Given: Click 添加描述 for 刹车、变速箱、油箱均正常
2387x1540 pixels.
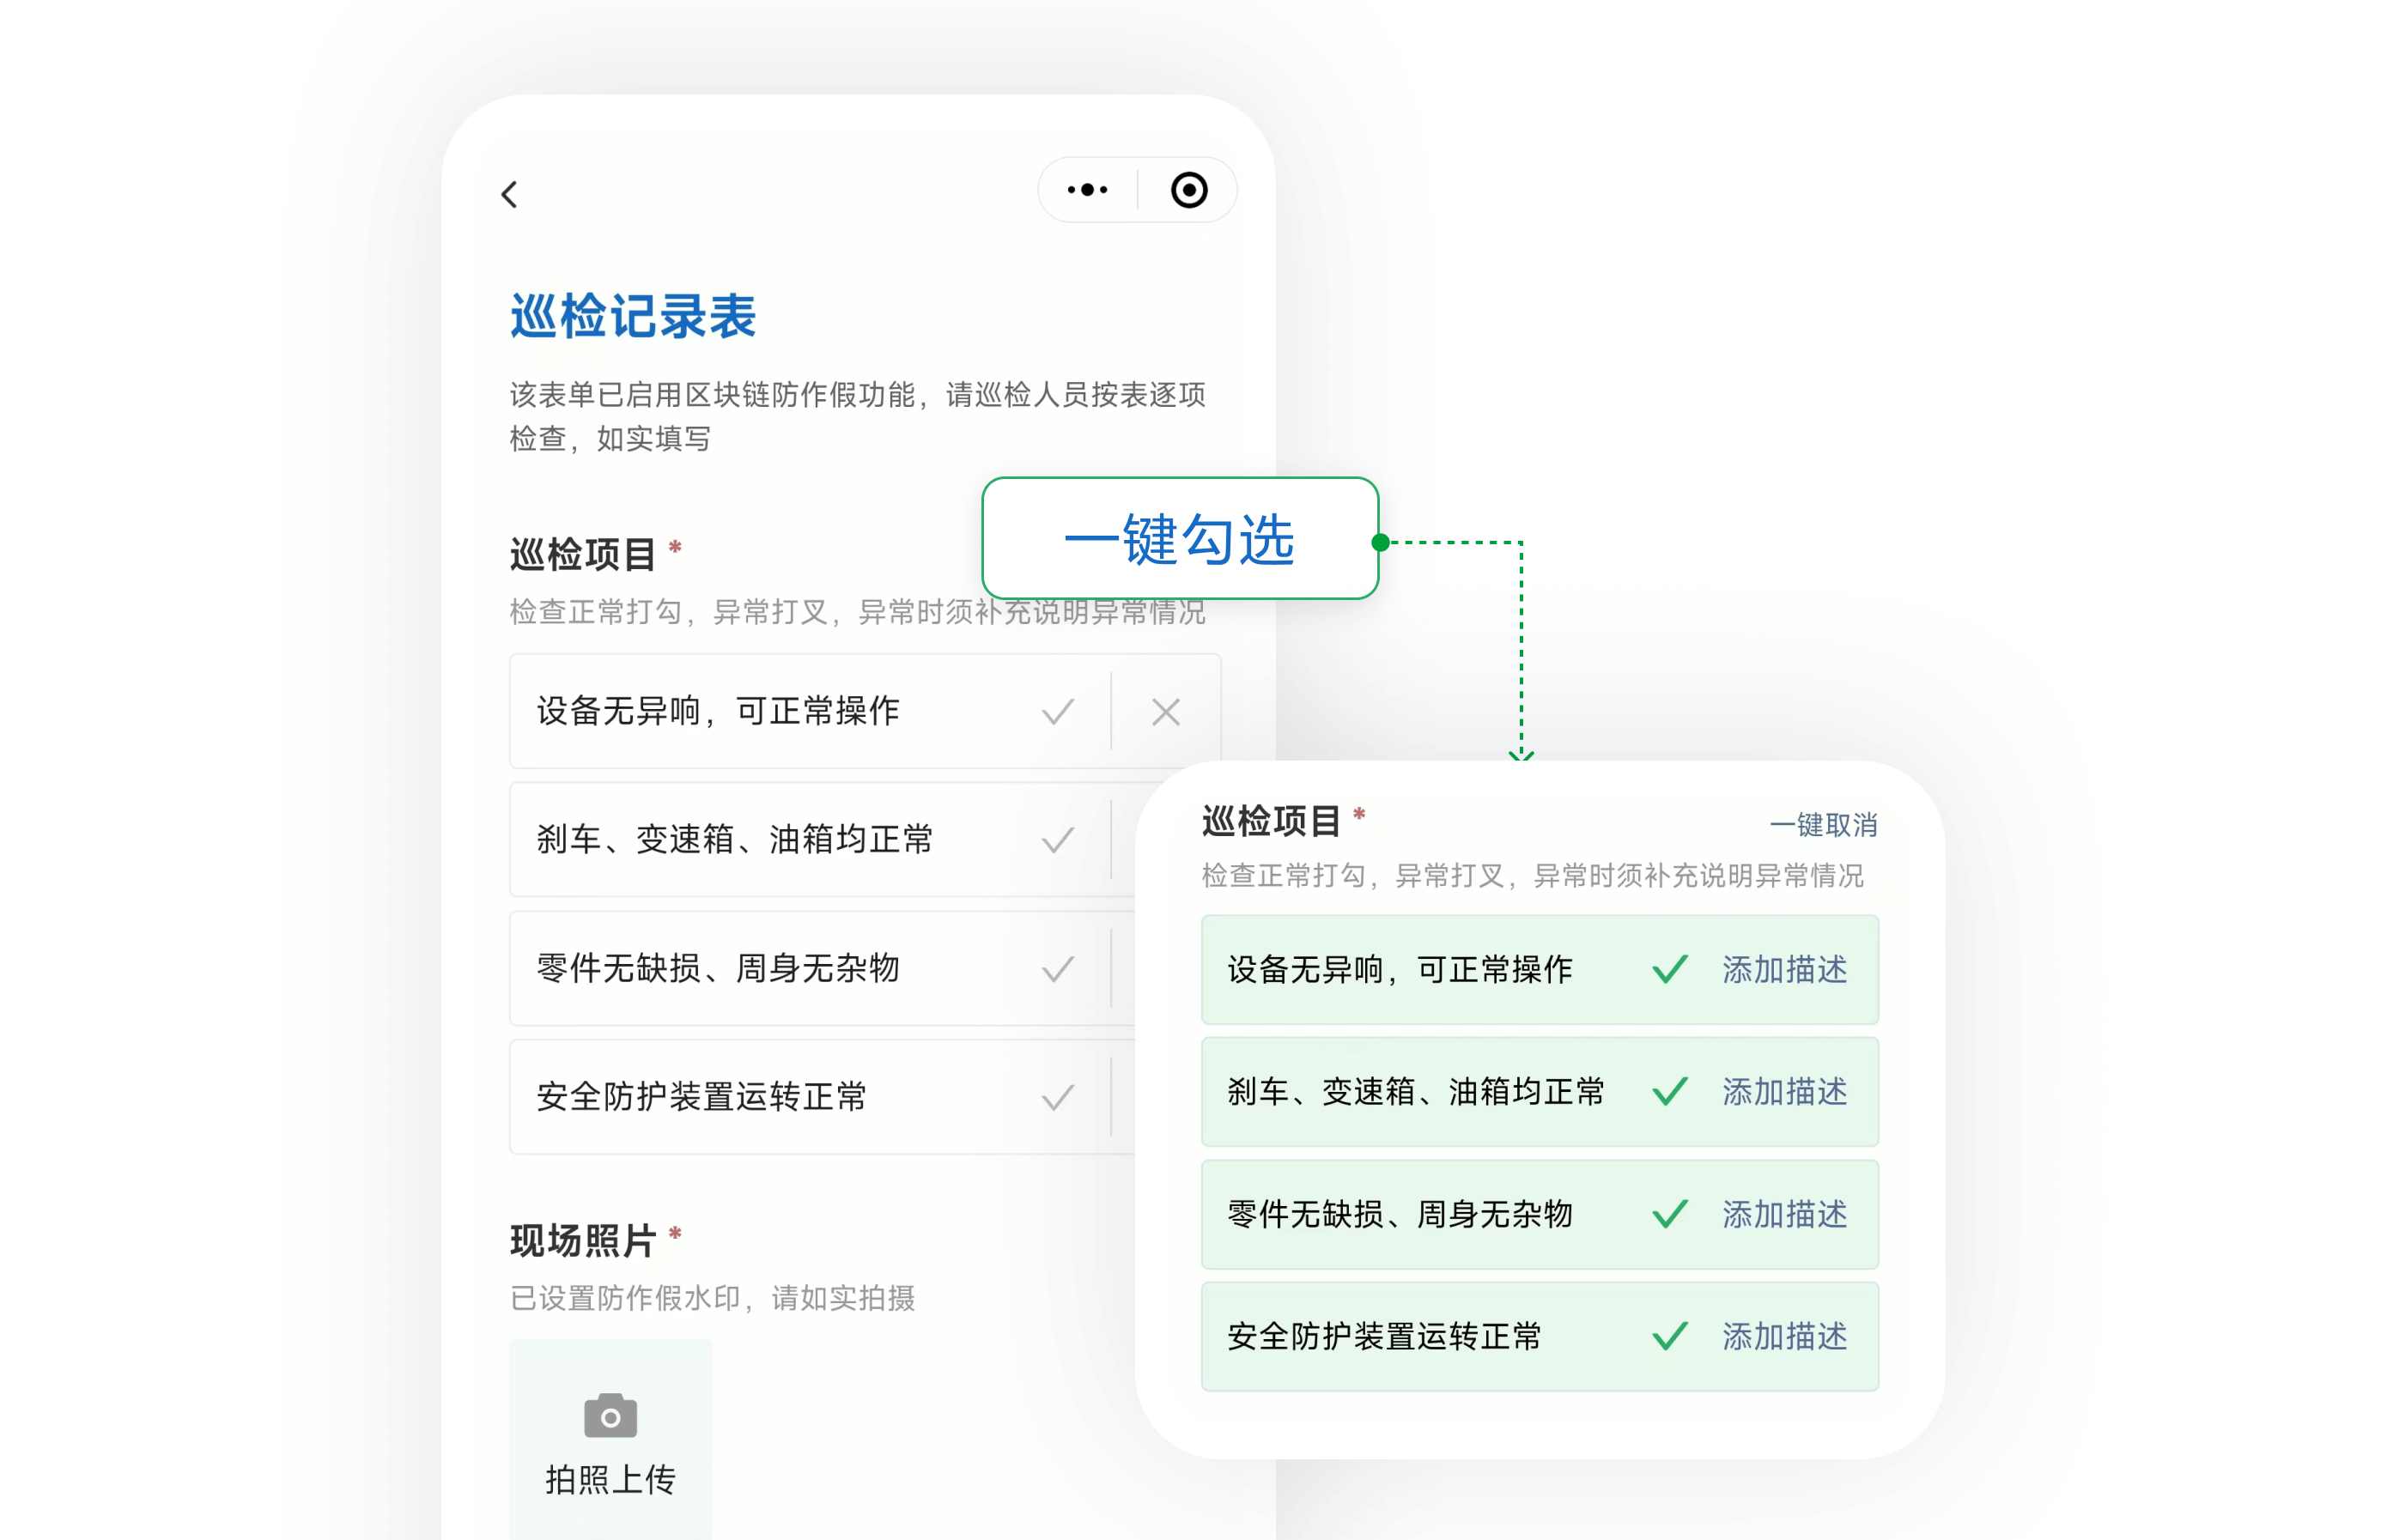Looking at the screenshot, I should coord(1784,1091).
